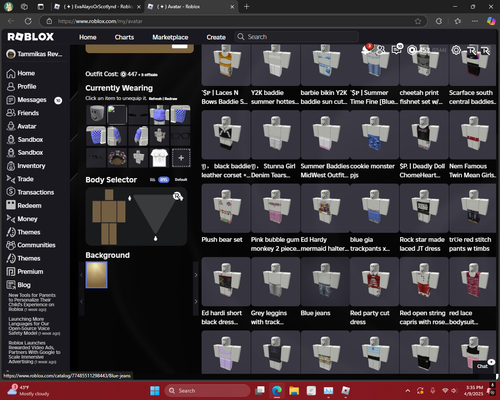Open the New Tools for Parents blog link
500x400 pixels.
(32, 302)
